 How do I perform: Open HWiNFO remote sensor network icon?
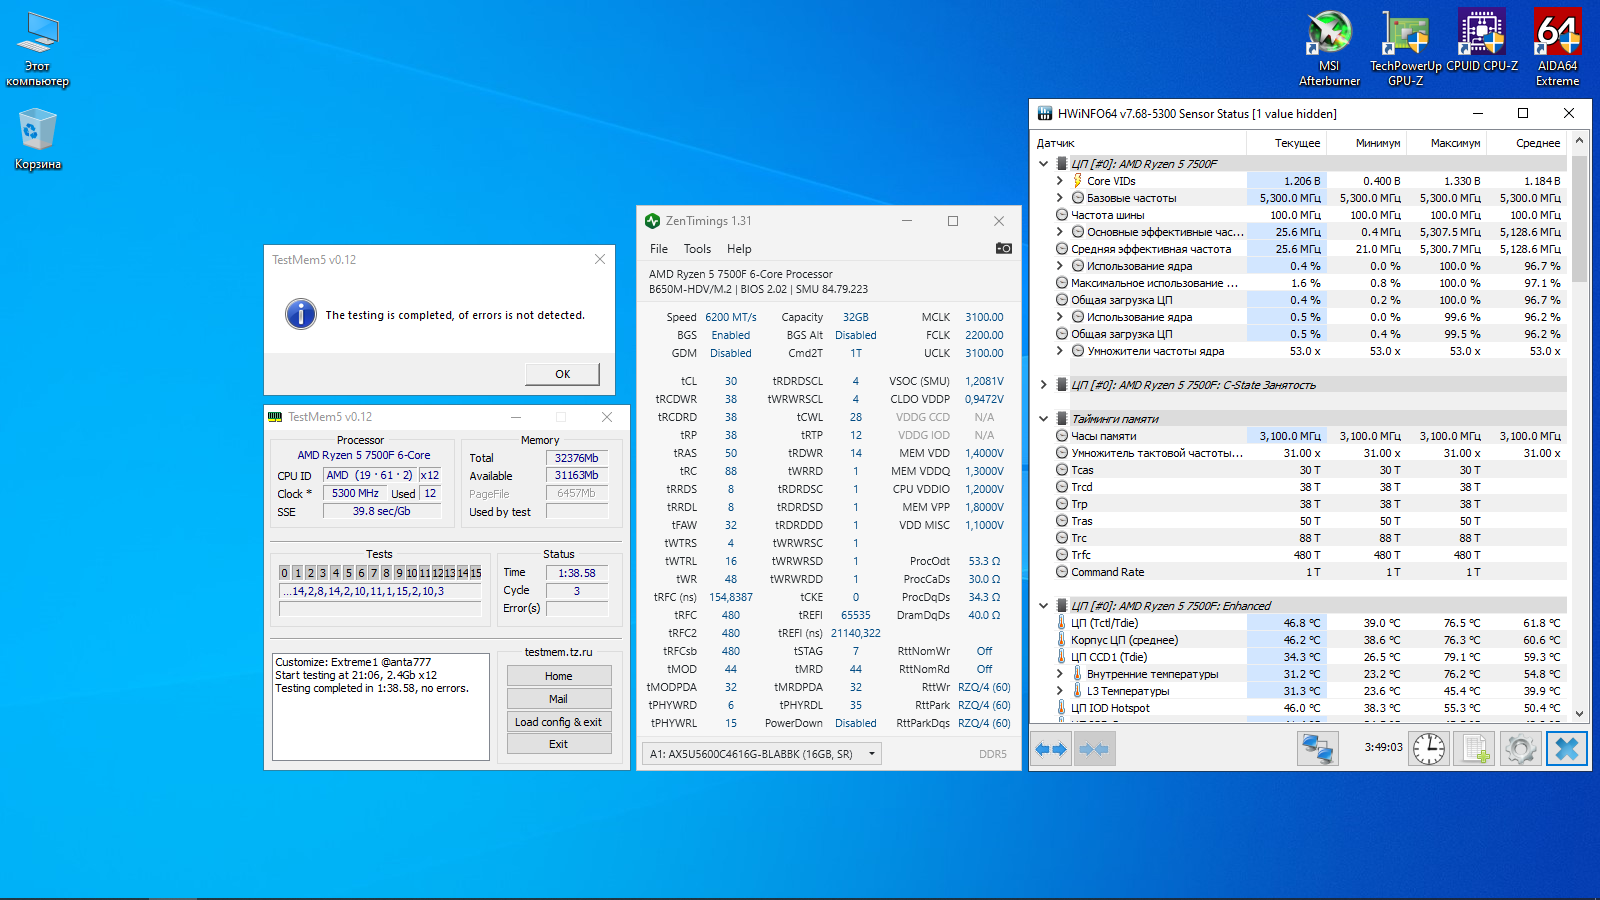(1318, 749)
